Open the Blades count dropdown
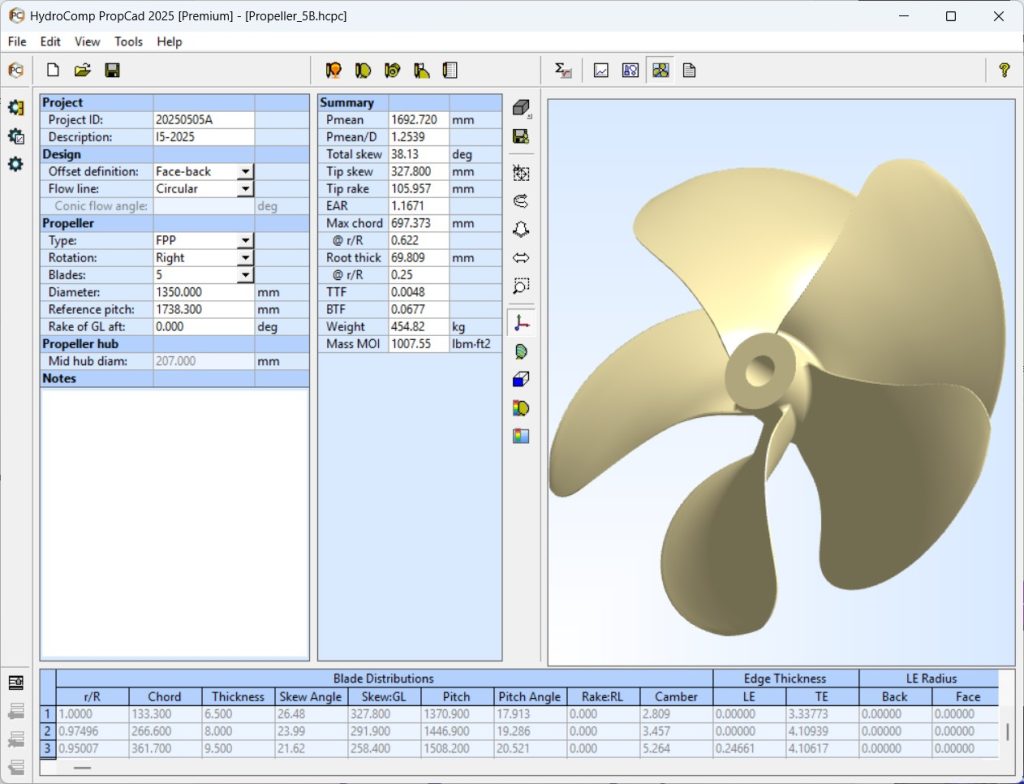 (x=245, y=275)
